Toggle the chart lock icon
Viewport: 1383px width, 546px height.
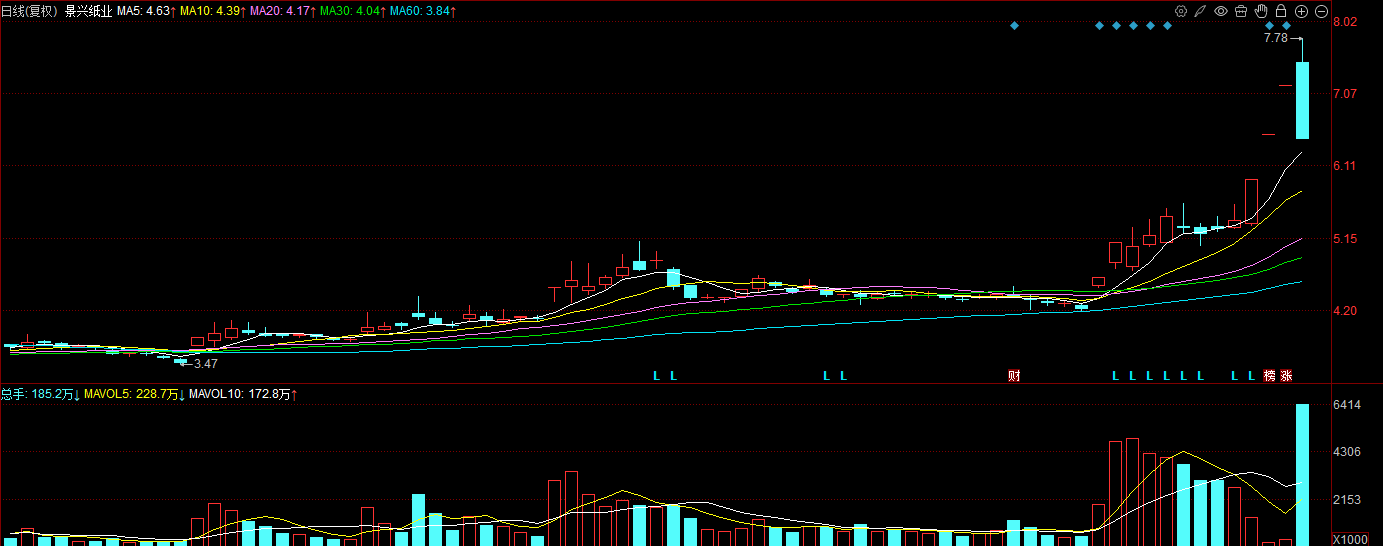[x=1281, y=11]
